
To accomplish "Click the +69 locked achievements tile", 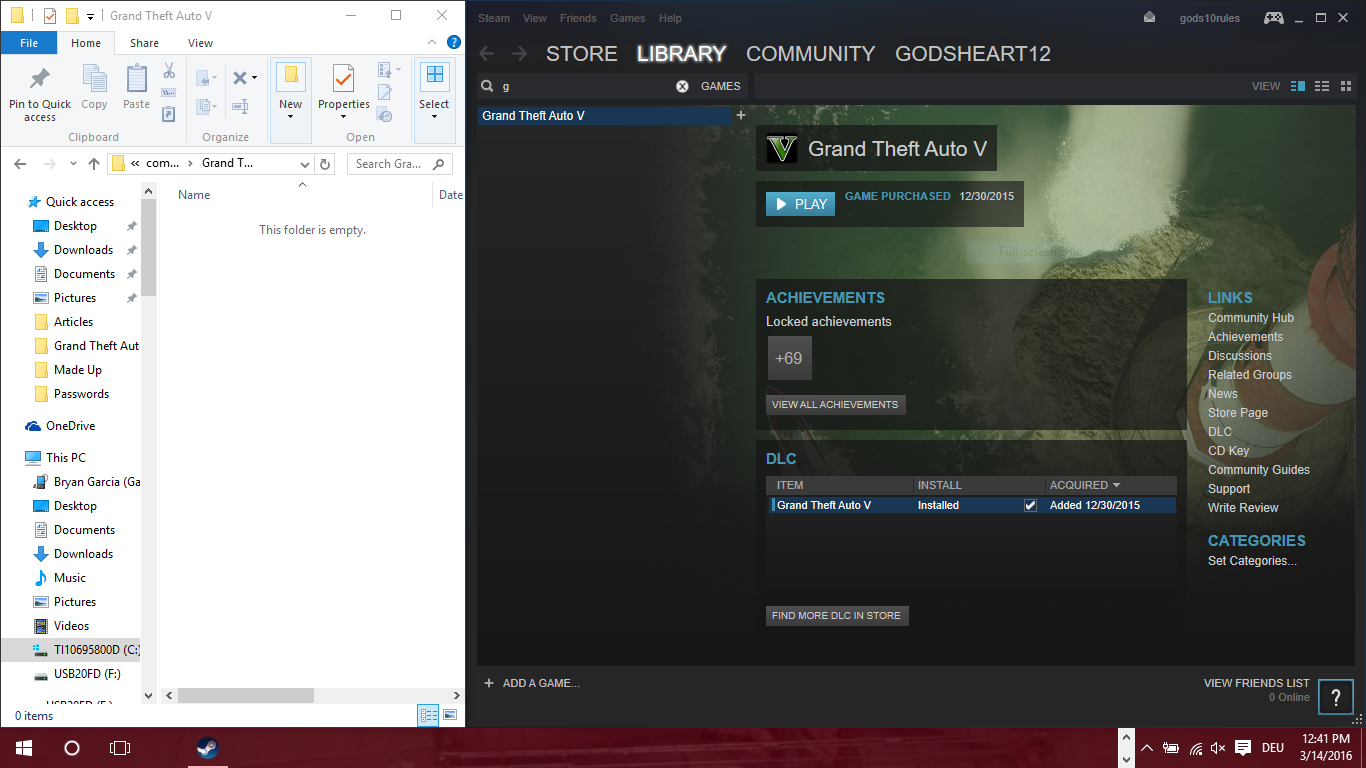I will 789,358.
